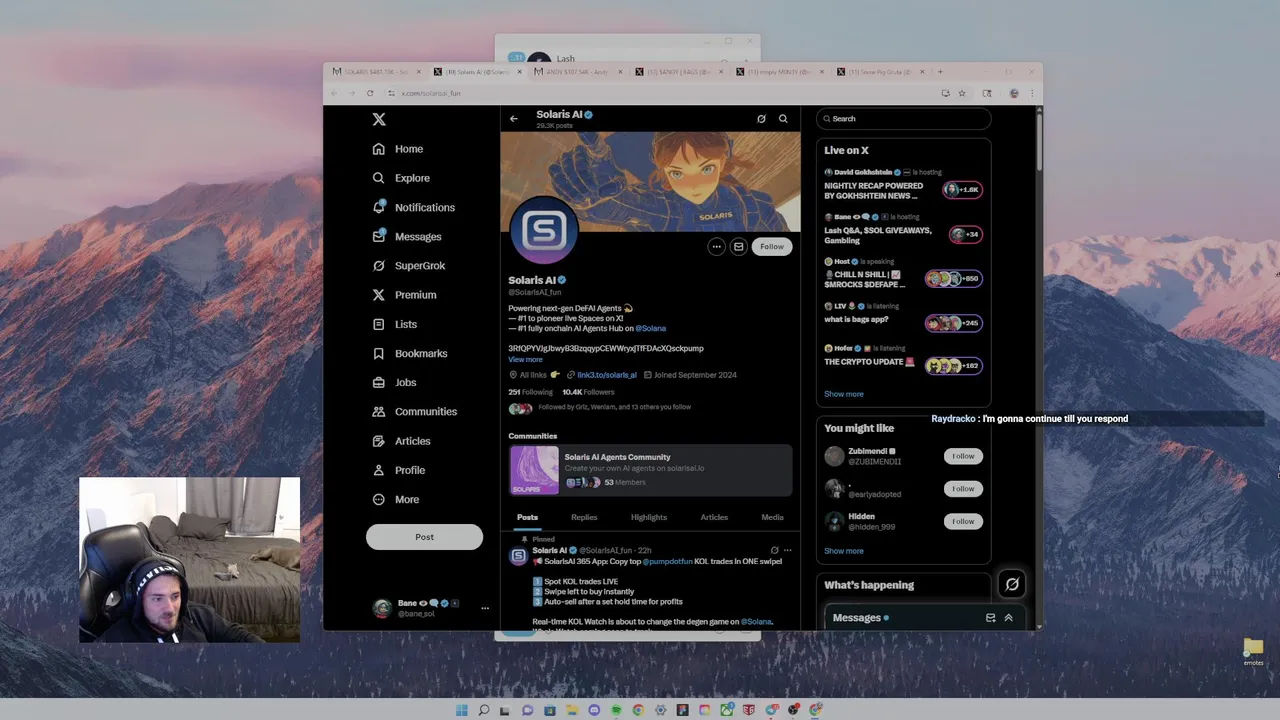Switch to the Articles tab on profile
Viewport: 1280px width, 720px height.
coord(714,517)
